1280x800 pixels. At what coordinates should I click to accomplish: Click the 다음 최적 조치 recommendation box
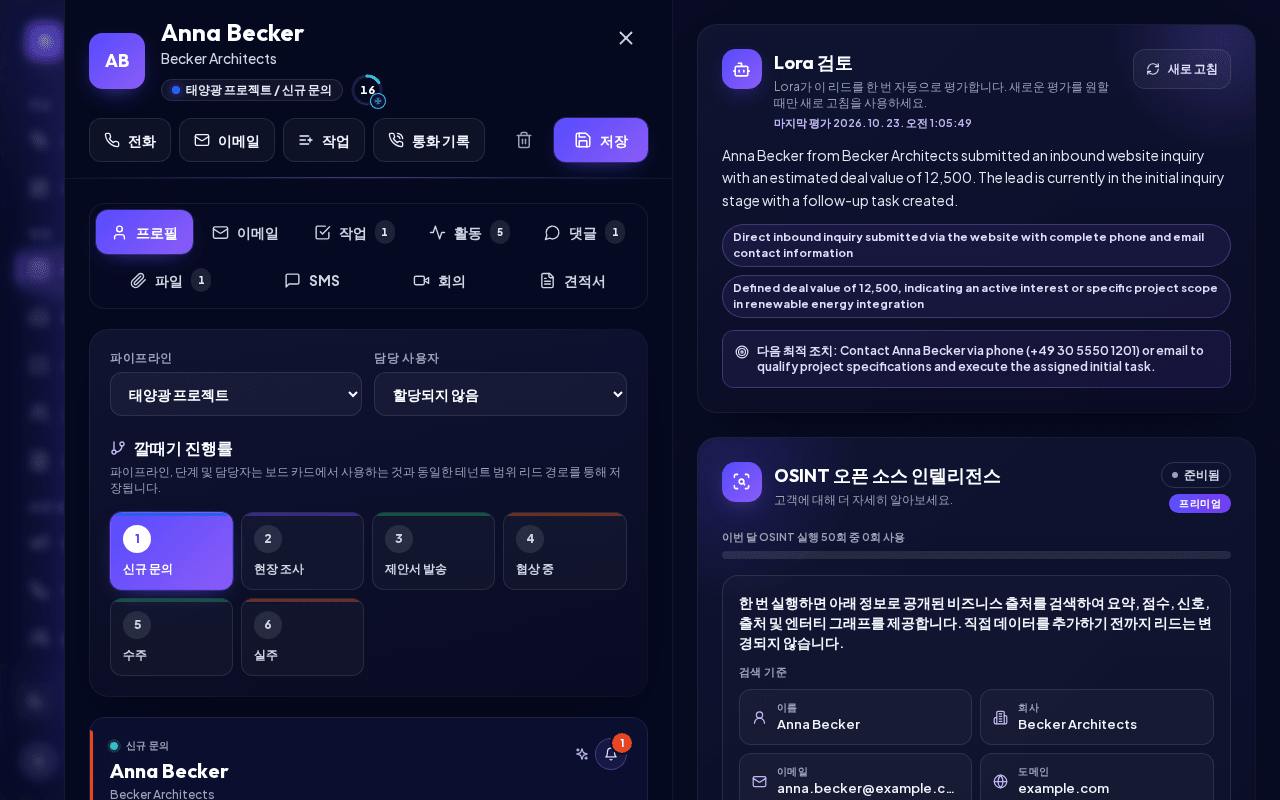tap(976, 359)
